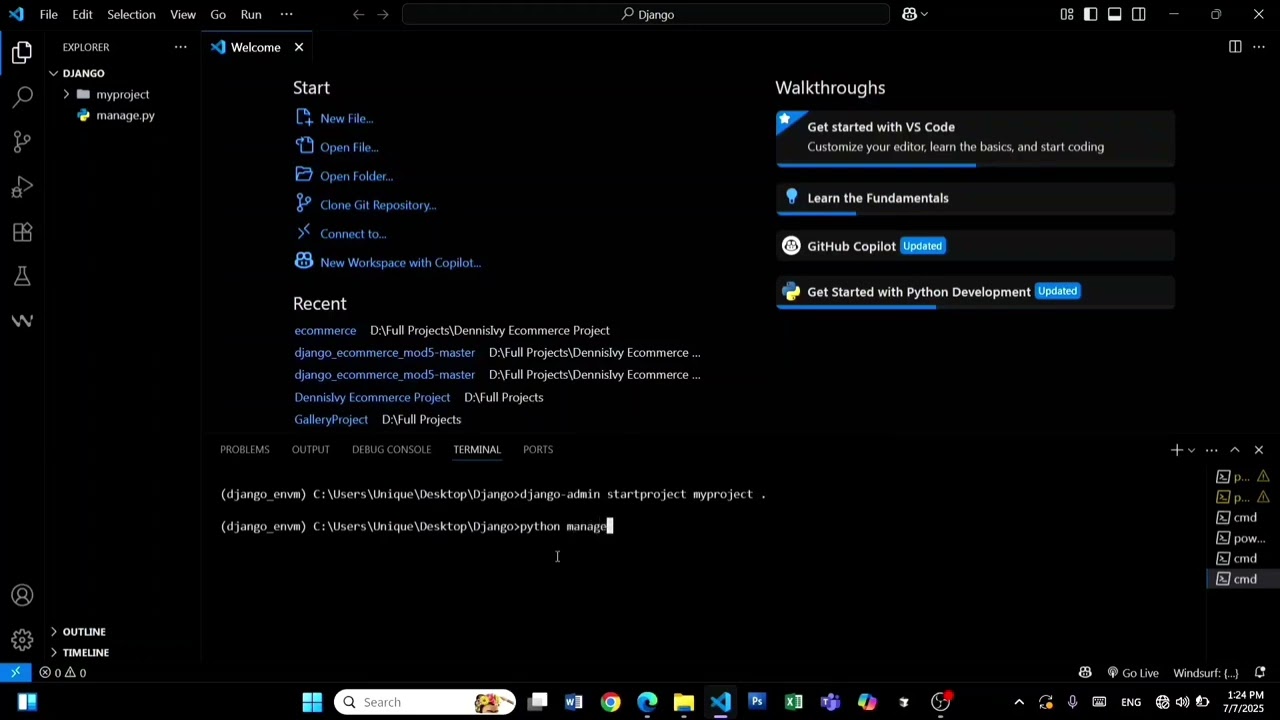Open the overflow menu ellipsis in menu bar
This screenshot has height=720, width=1280.
click(x=287, y=14)
